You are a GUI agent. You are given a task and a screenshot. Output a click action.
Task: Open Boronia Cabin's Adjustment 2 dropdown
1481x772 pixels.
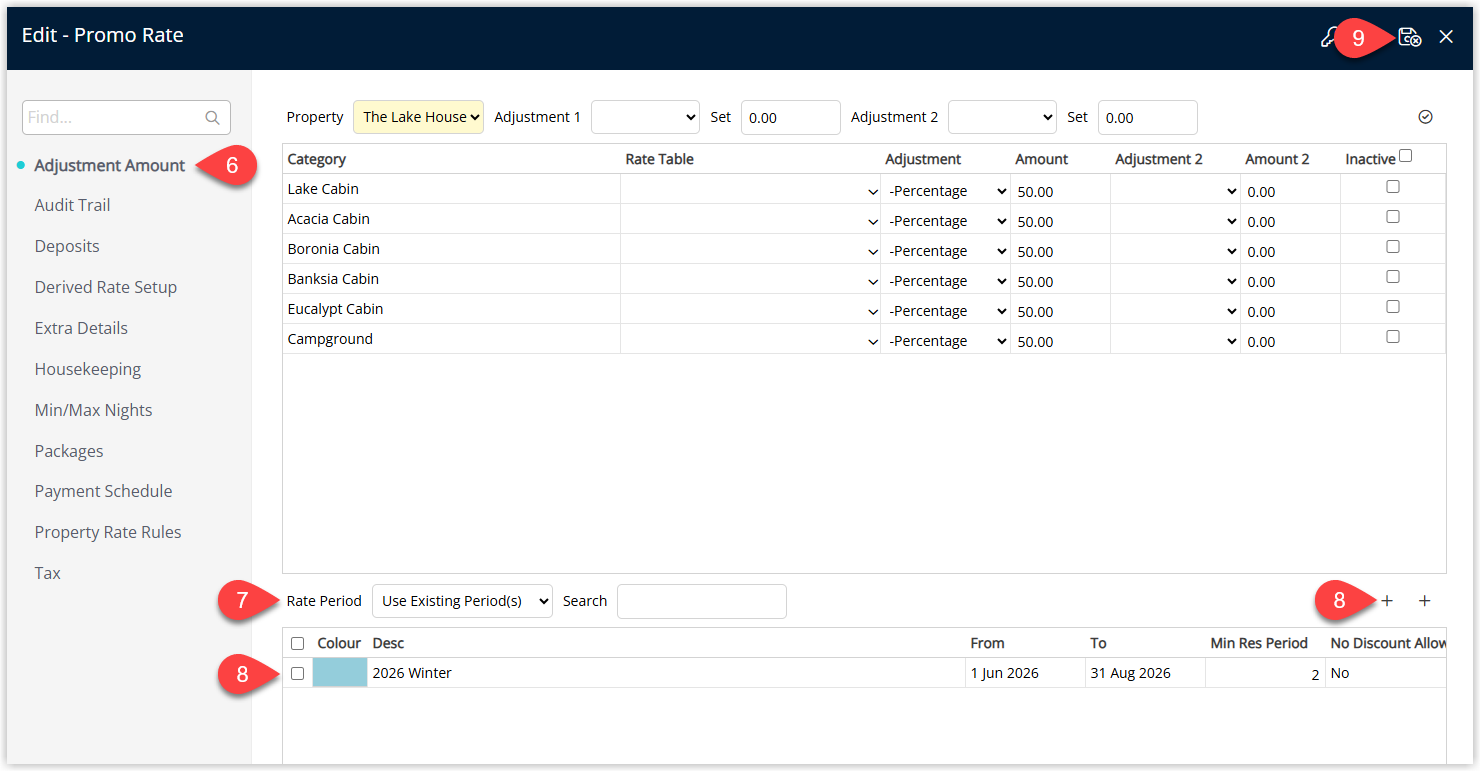click(x=1175, y=250)
